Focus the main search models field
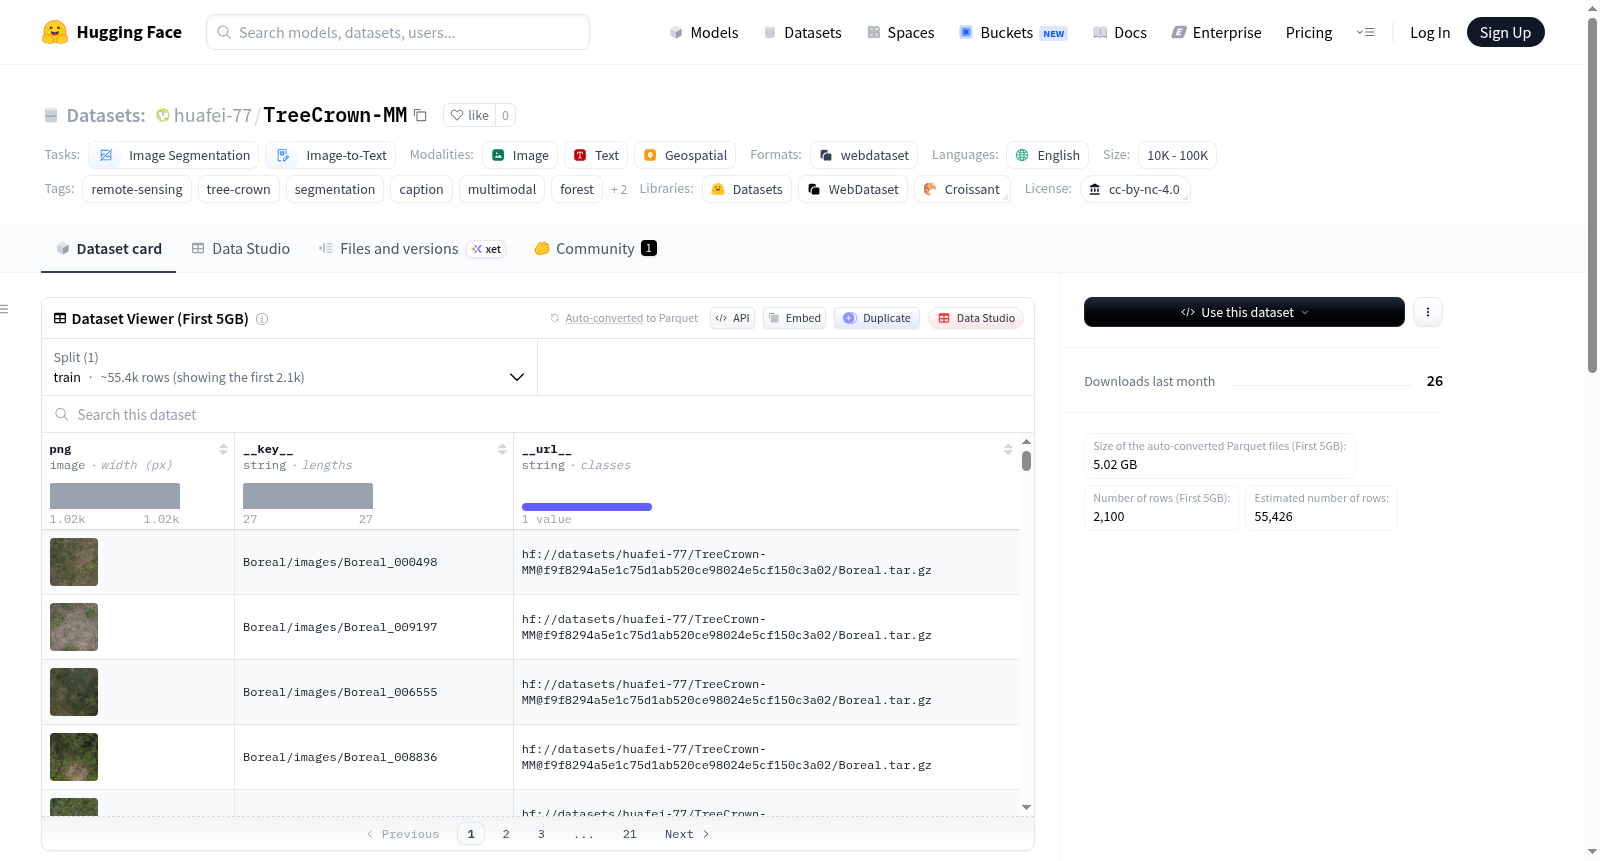 [398, 32]
